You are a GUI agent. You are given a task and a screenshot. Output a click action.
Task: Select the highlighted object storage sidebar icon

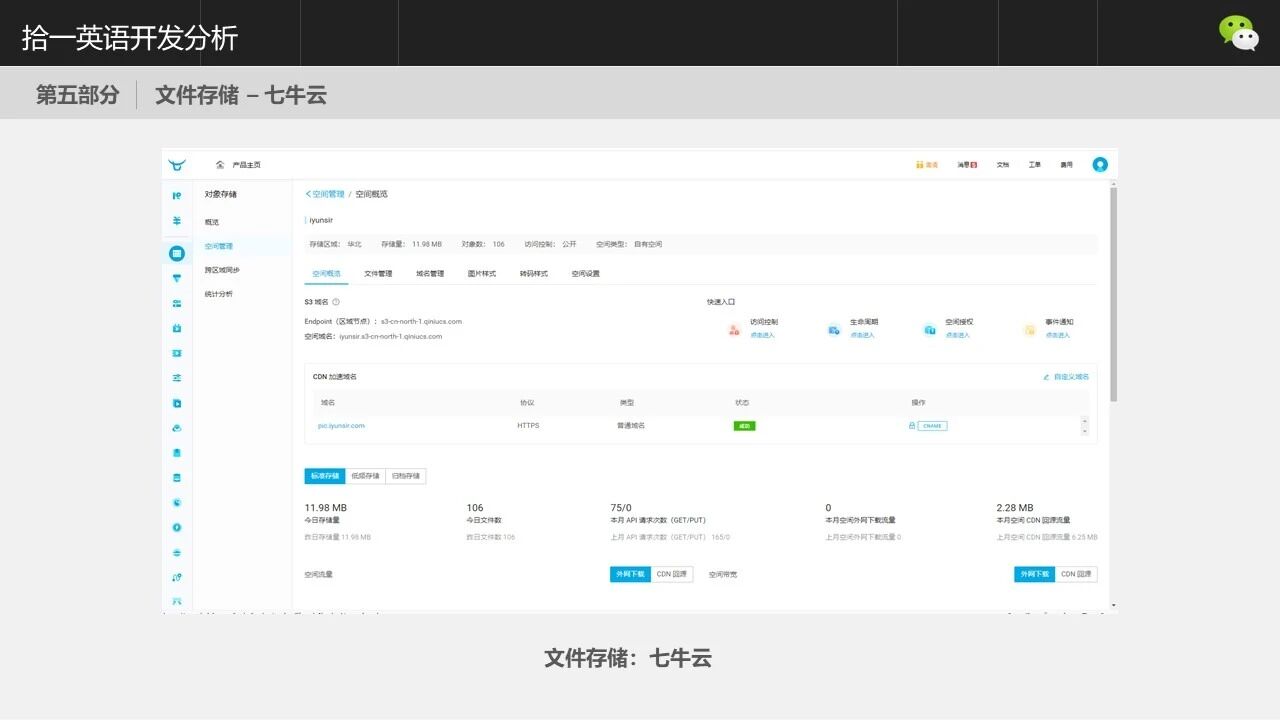tap(177, 254)
